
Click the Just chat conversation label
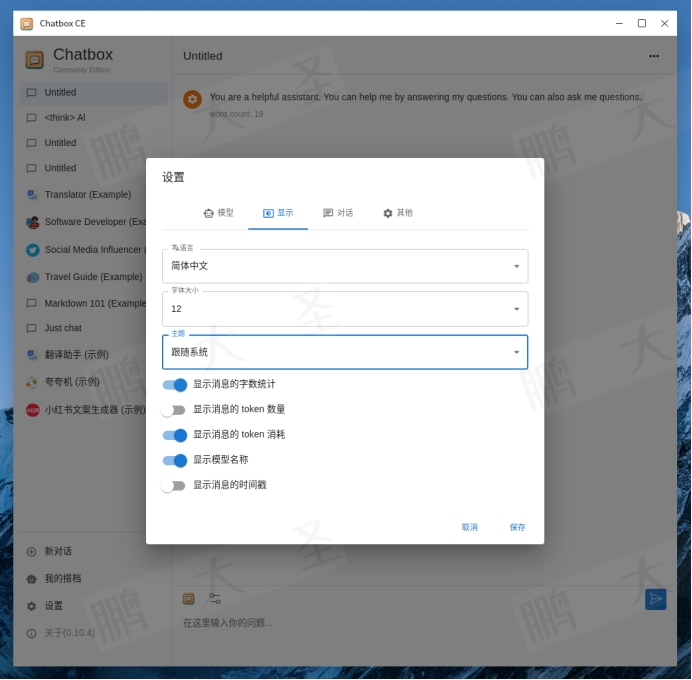pos(63,328)
